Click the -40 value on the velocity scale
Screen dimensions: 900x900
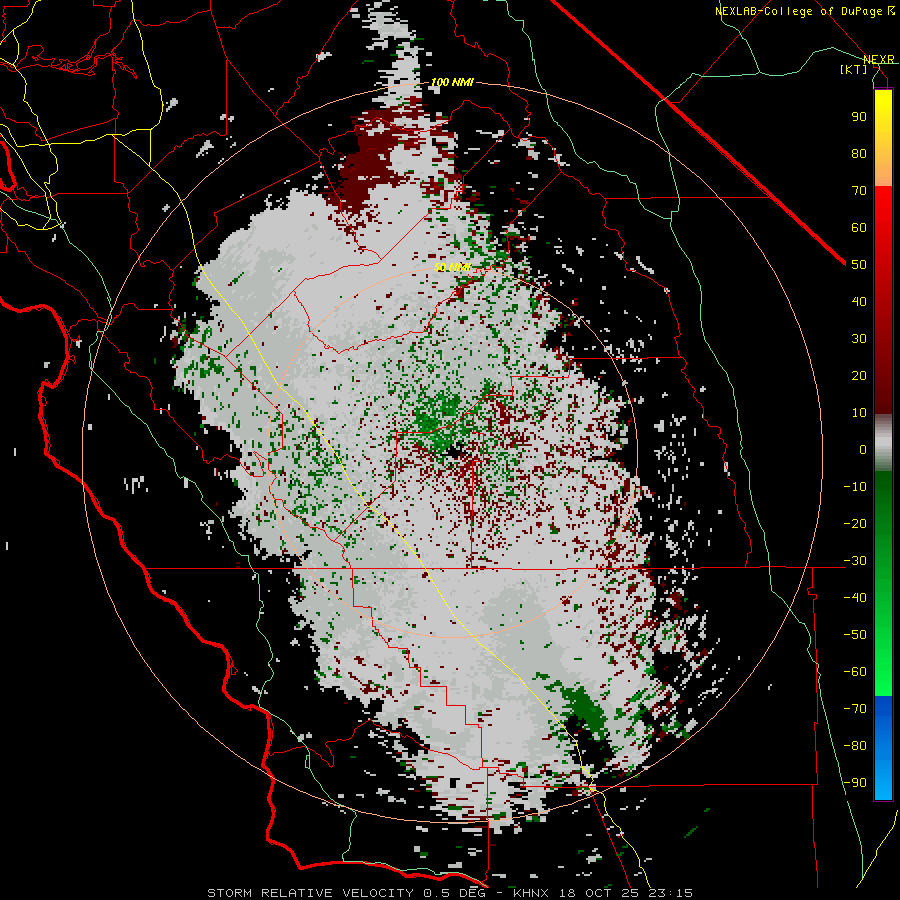855,598
